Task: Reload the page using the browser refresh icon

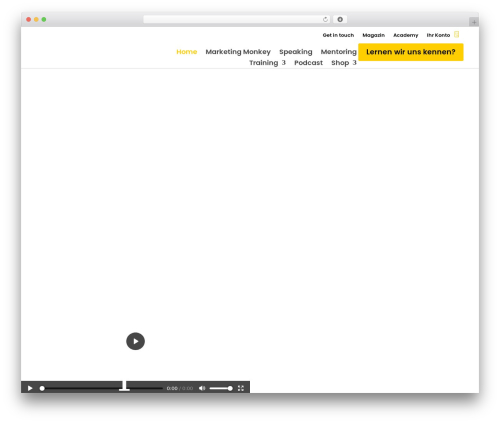Action: 325,19
